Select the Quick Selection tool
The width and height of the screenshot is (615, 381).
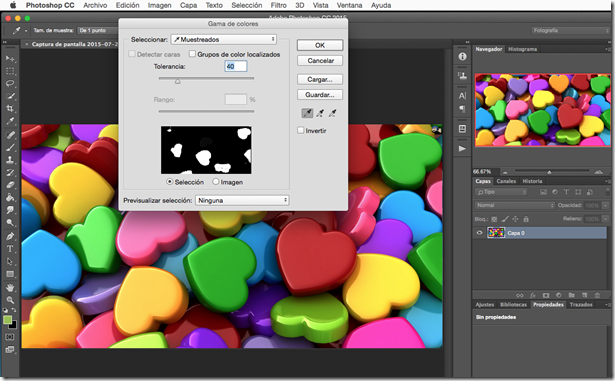coord(10,96)
